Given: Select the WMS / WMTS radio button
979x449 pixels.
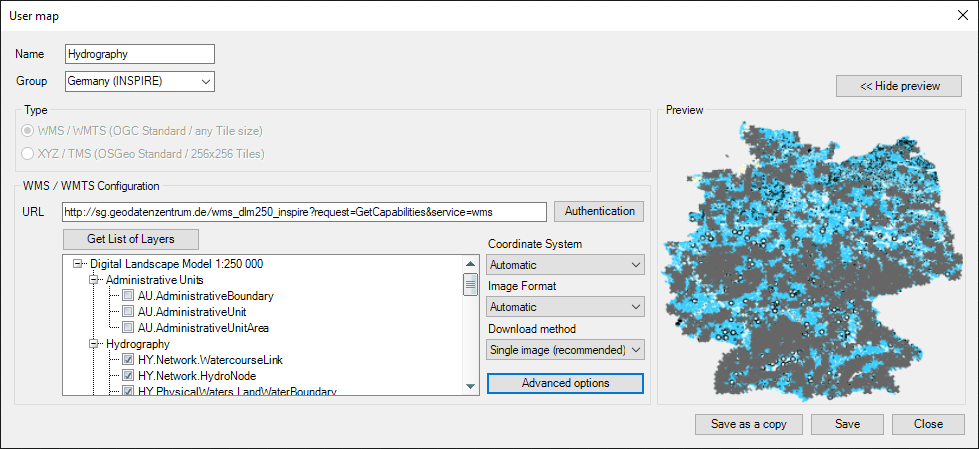Looking at the screenshot, I should [x=28, y=132].
